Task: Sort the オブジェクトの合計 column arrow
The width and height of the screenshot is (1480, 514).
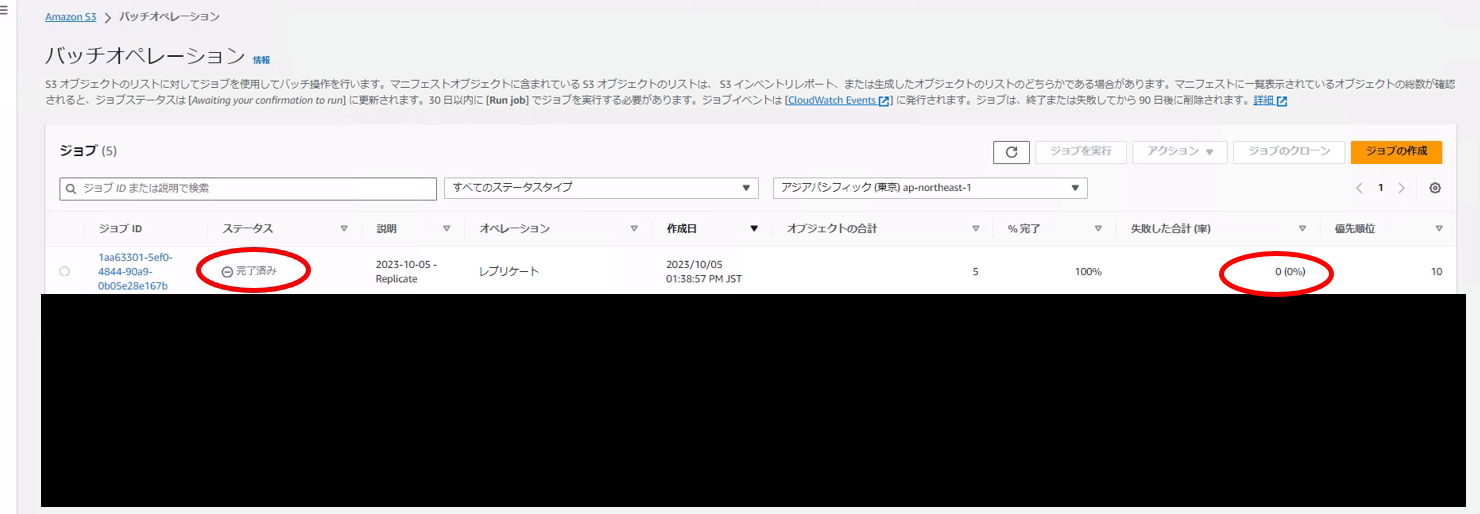Action: tap(976, 229)
